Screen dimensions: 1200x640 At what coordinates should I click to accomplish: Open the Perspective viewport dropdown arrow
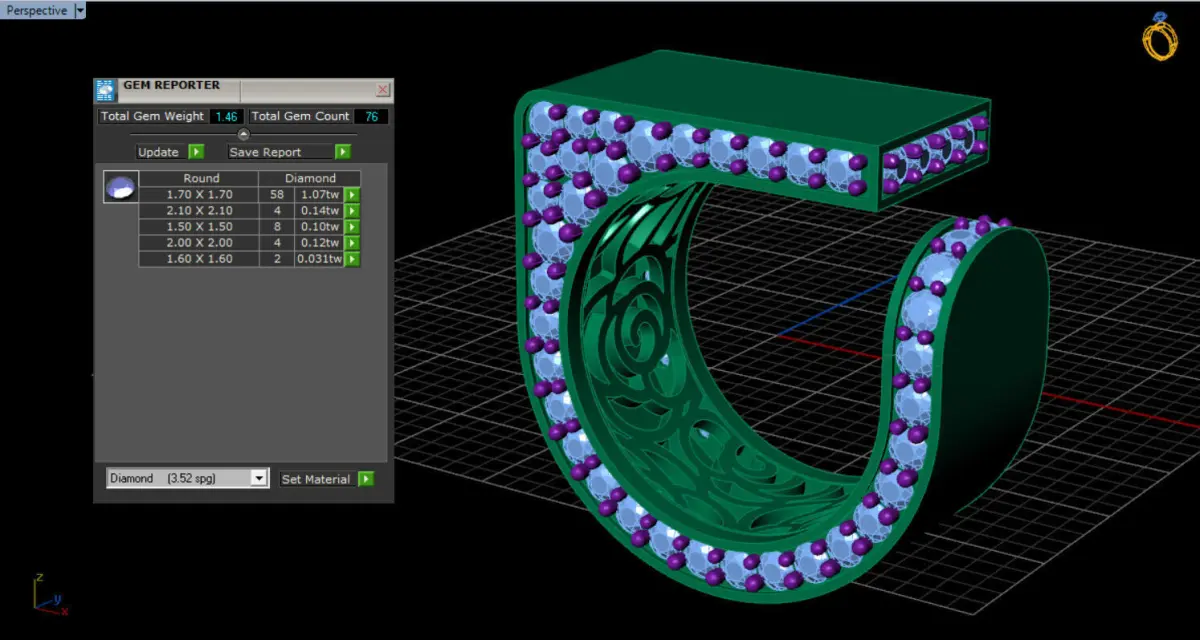click(x=80, y=11)
